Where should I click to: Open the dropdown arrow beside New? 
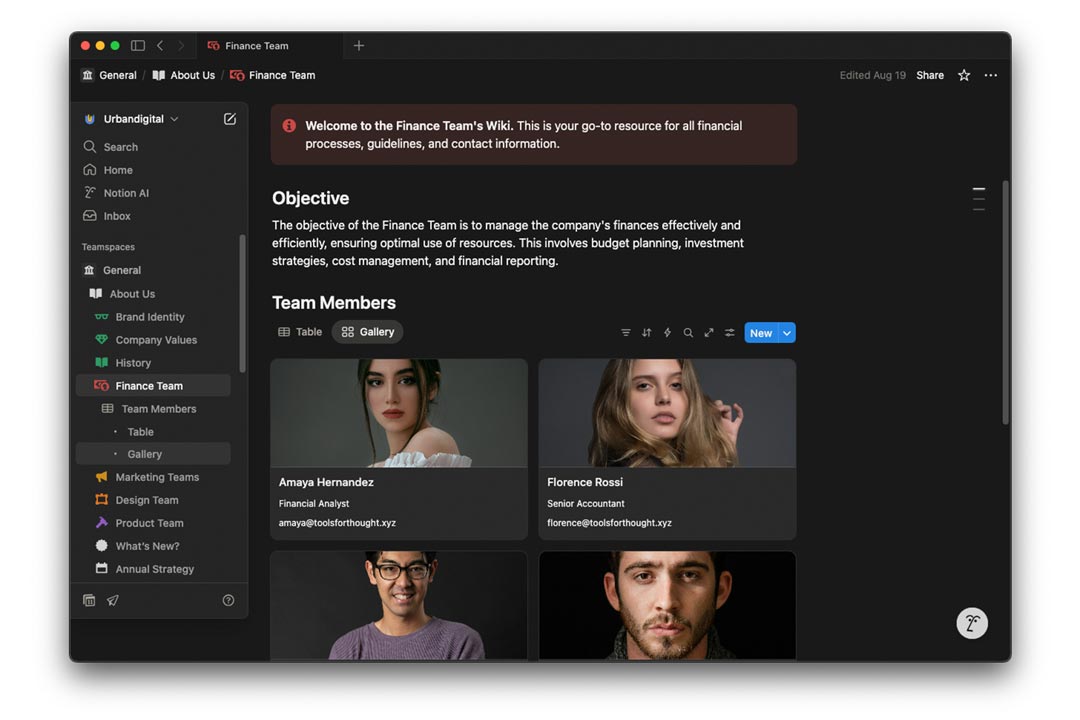coord(787,333)
